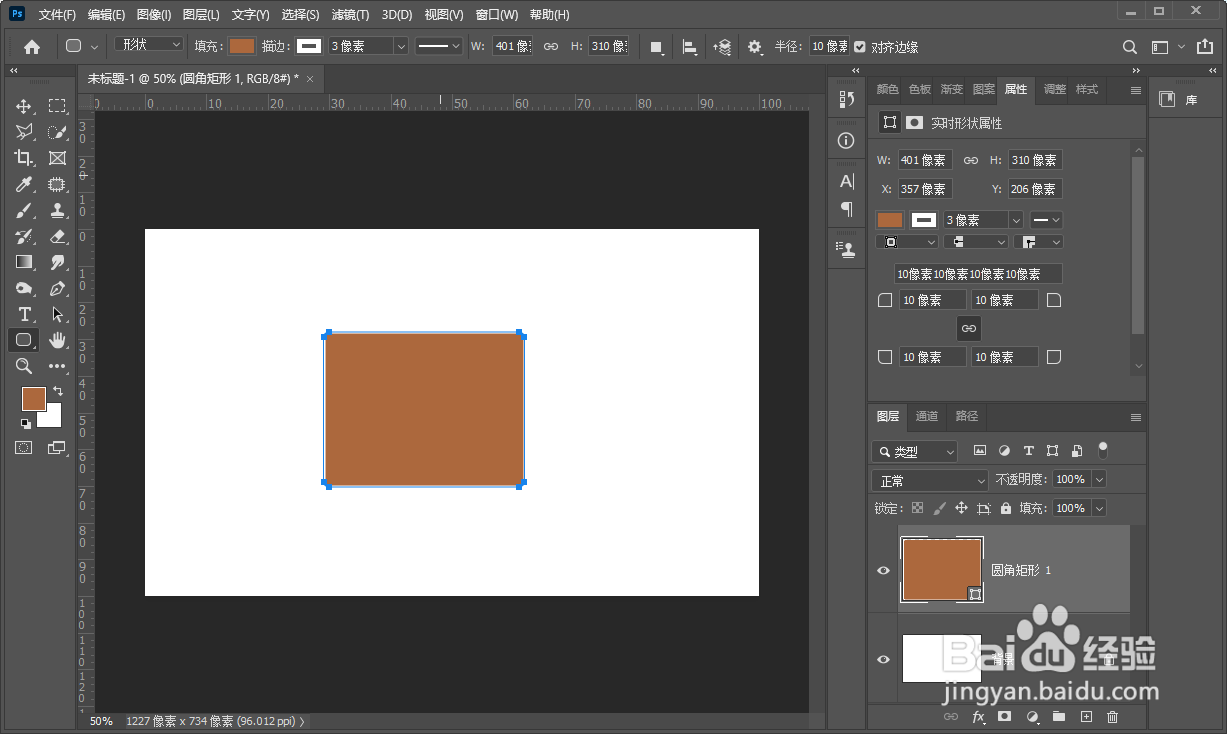Select the Quick Selection tool
This screenshot has height=734, width=1227.
[57, 132]
